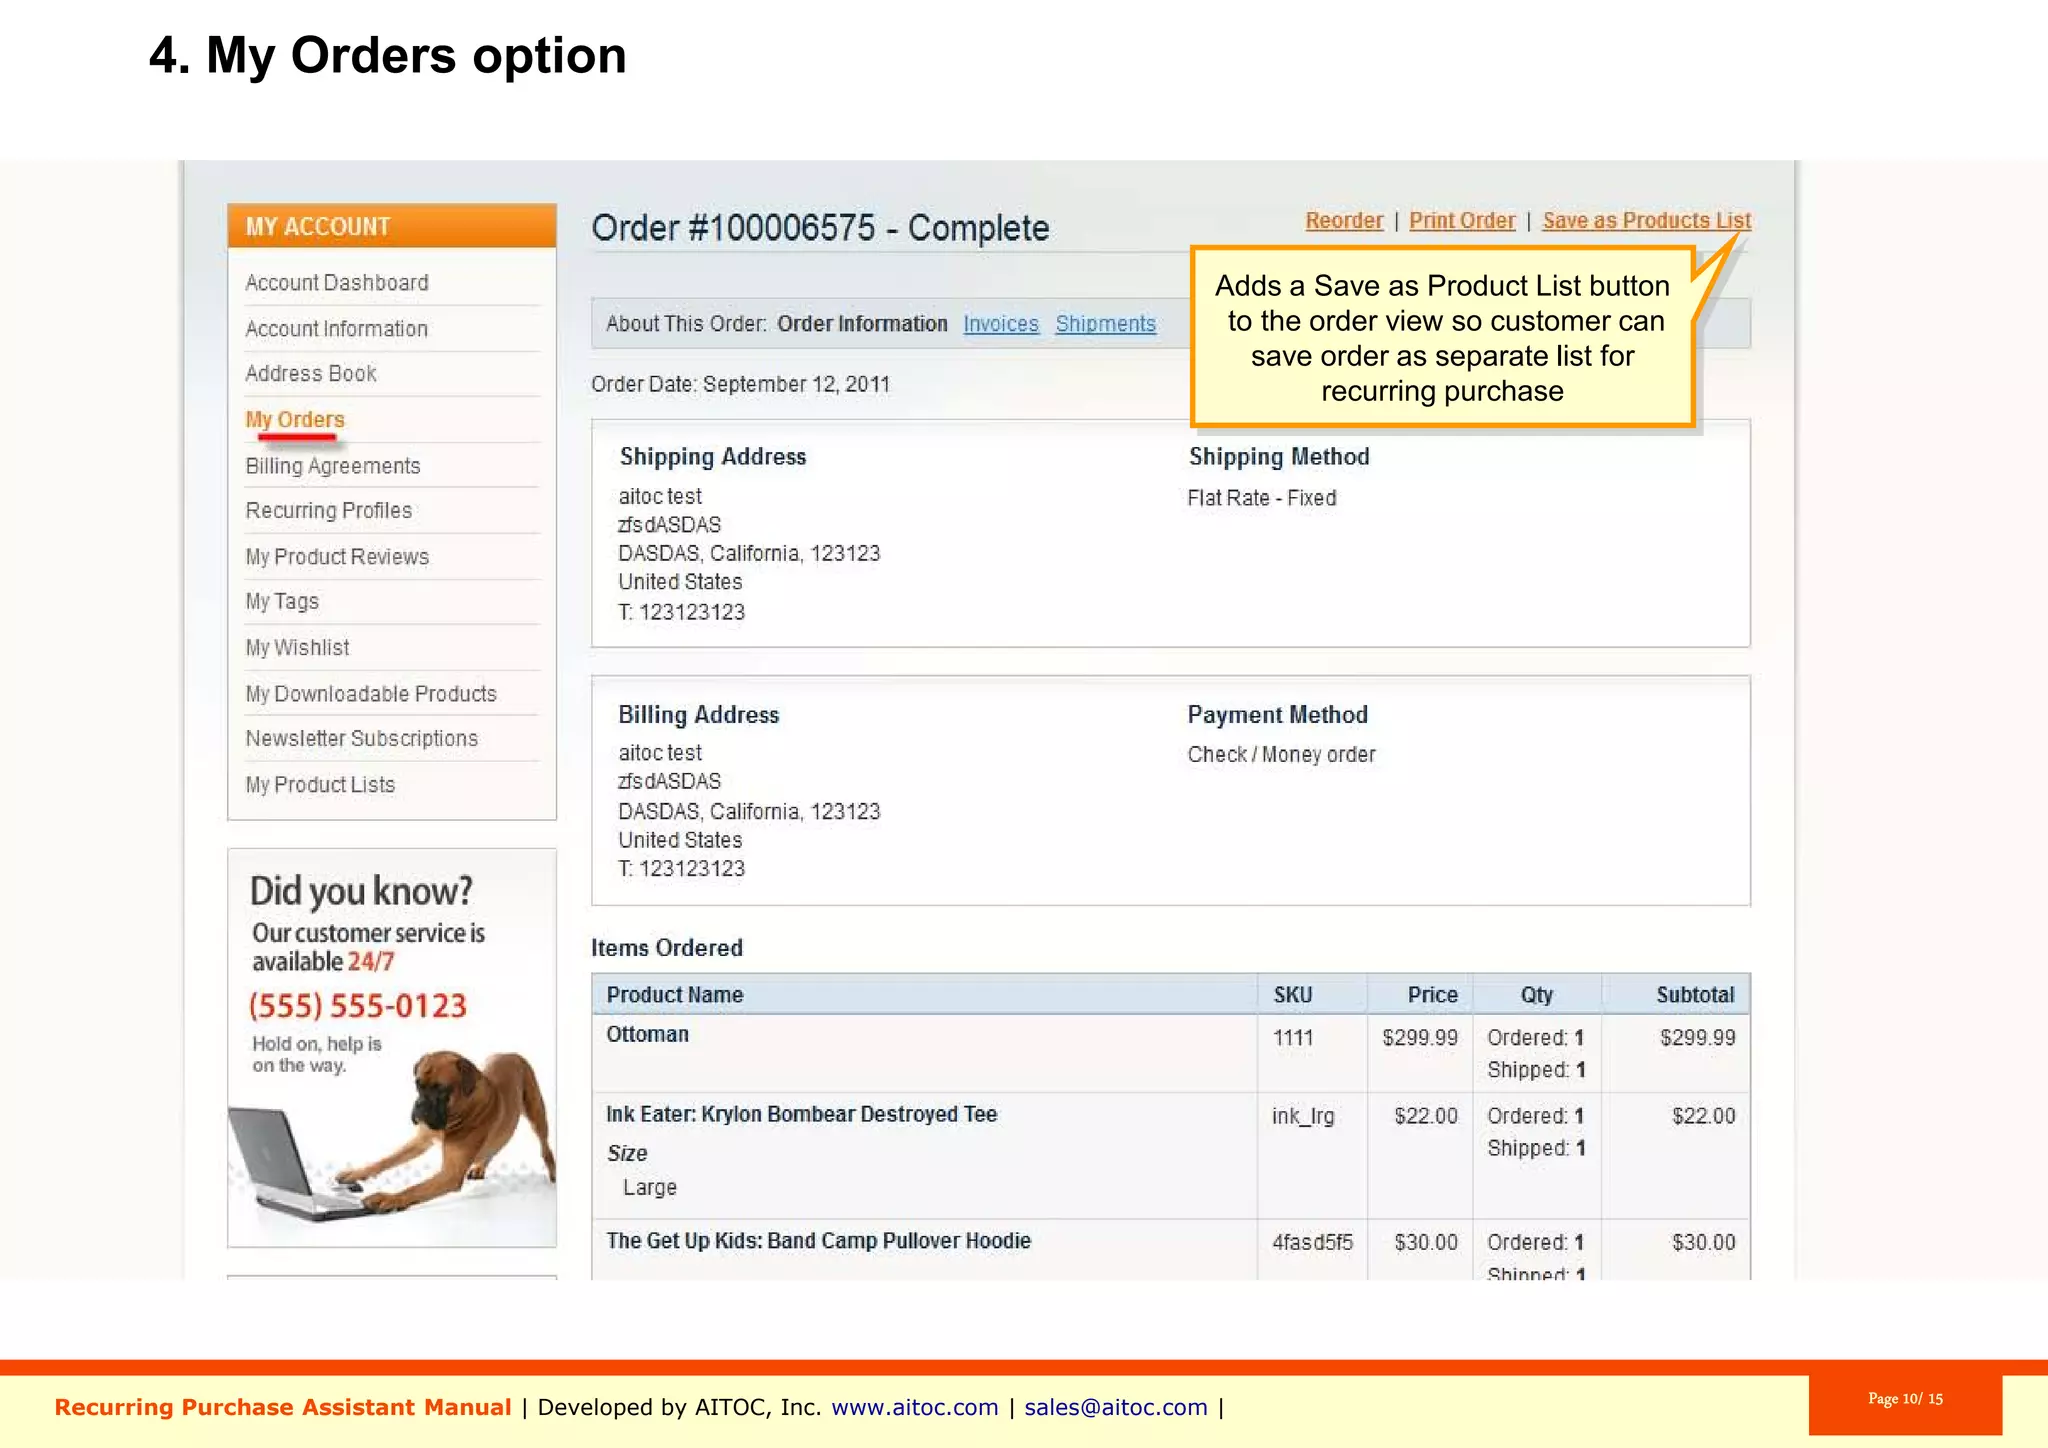This screenshot has width=2048, height=1448.
Task: Go to My Tags page
Action: point(282,602)
